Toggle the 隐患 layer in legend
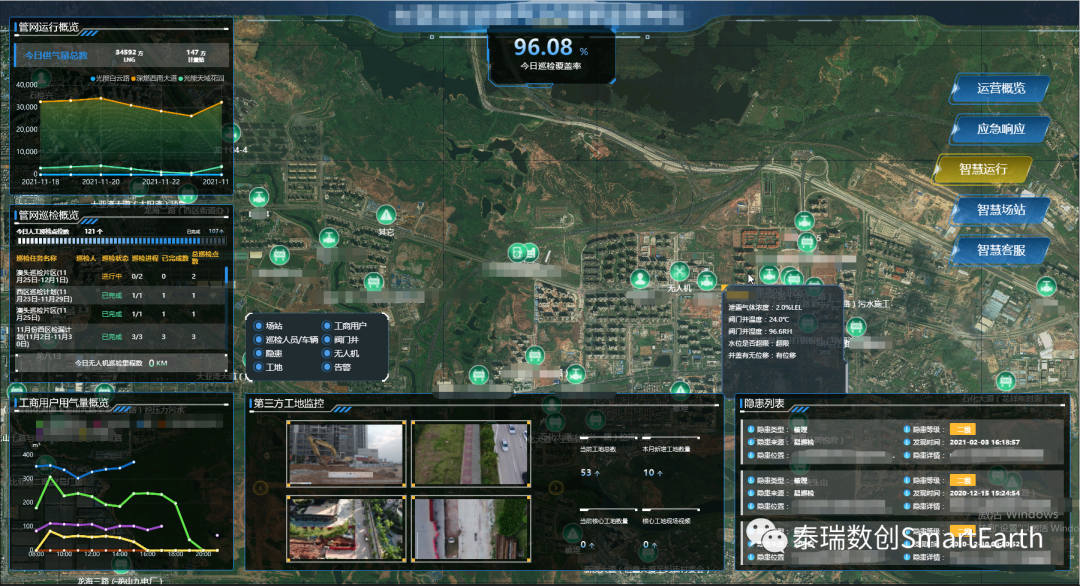The width and height of the screenshot is (1080, 586). click(x=259, y=354)
